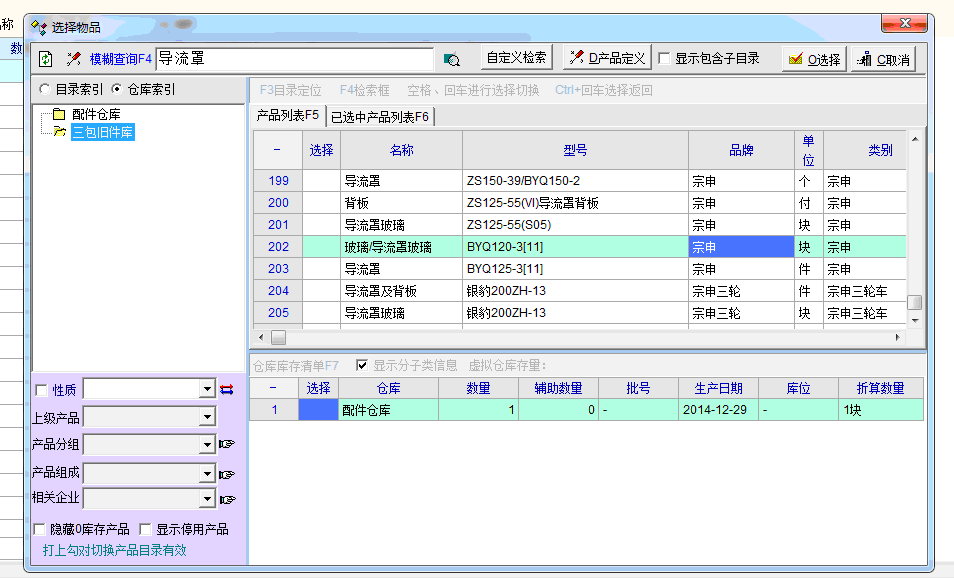Image resolution: width=954 pixels, height=578 pixels.
Task: Select the 三包旧件库 folder in the tree
Action: click(x=102, y=131)
